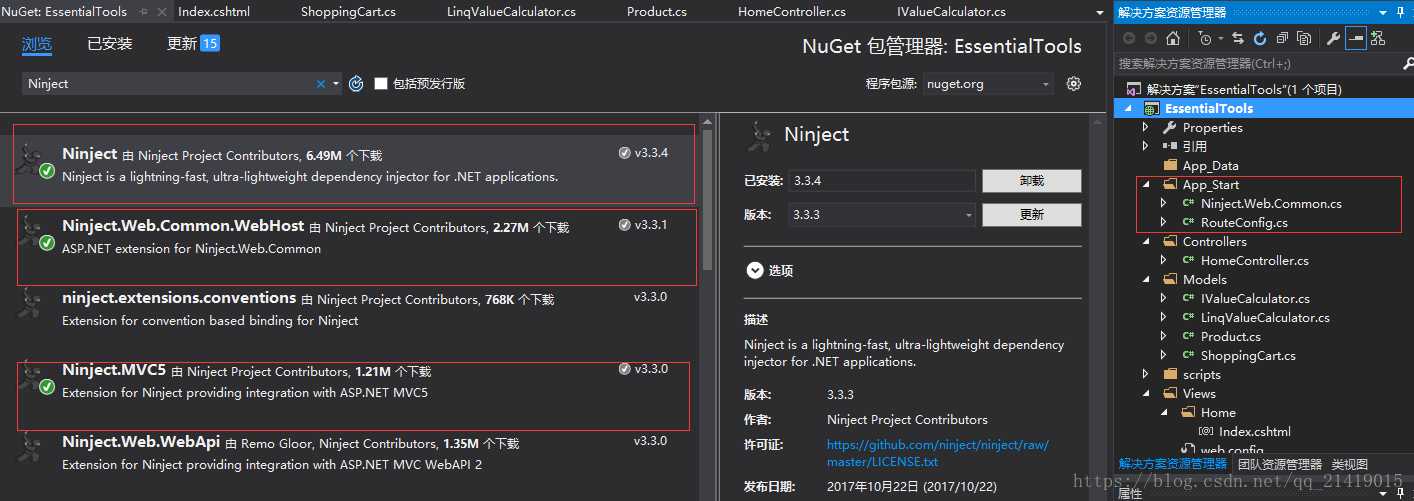Click the Collapse All icon in Solution Explorer

(1282, 38)
